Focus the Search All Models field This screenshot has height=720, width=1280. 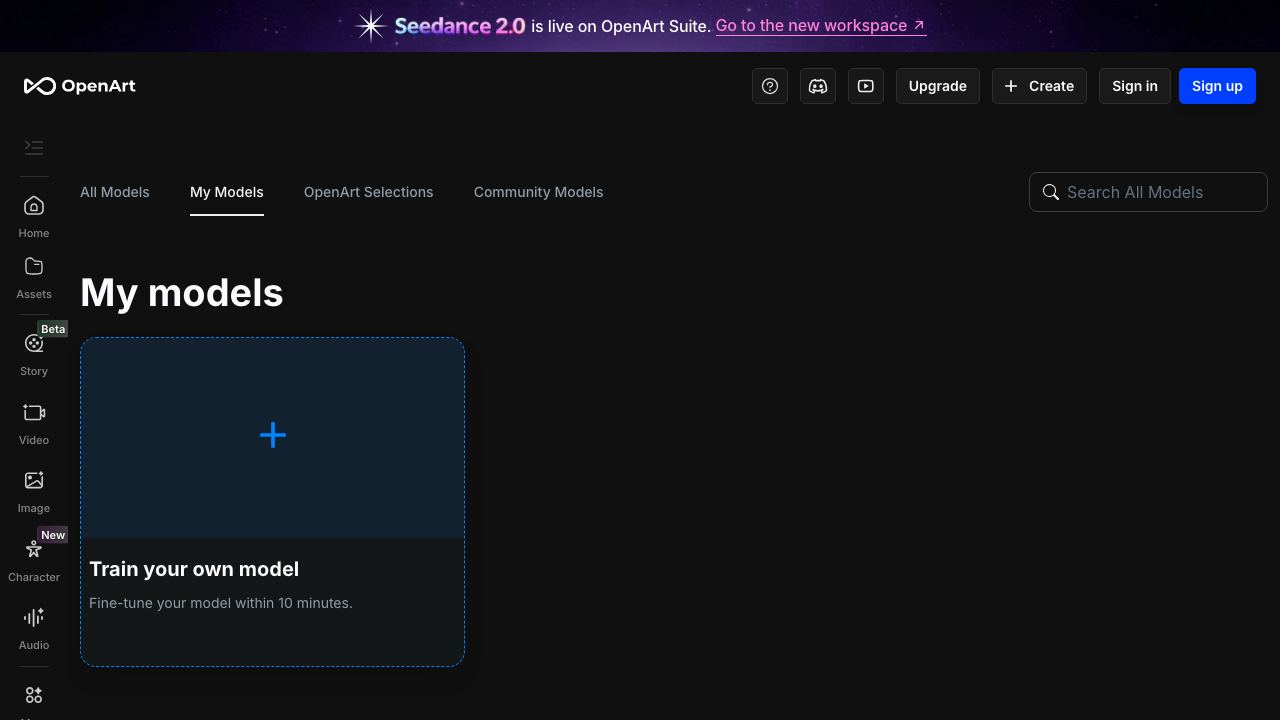click(x=1148, y=192)
